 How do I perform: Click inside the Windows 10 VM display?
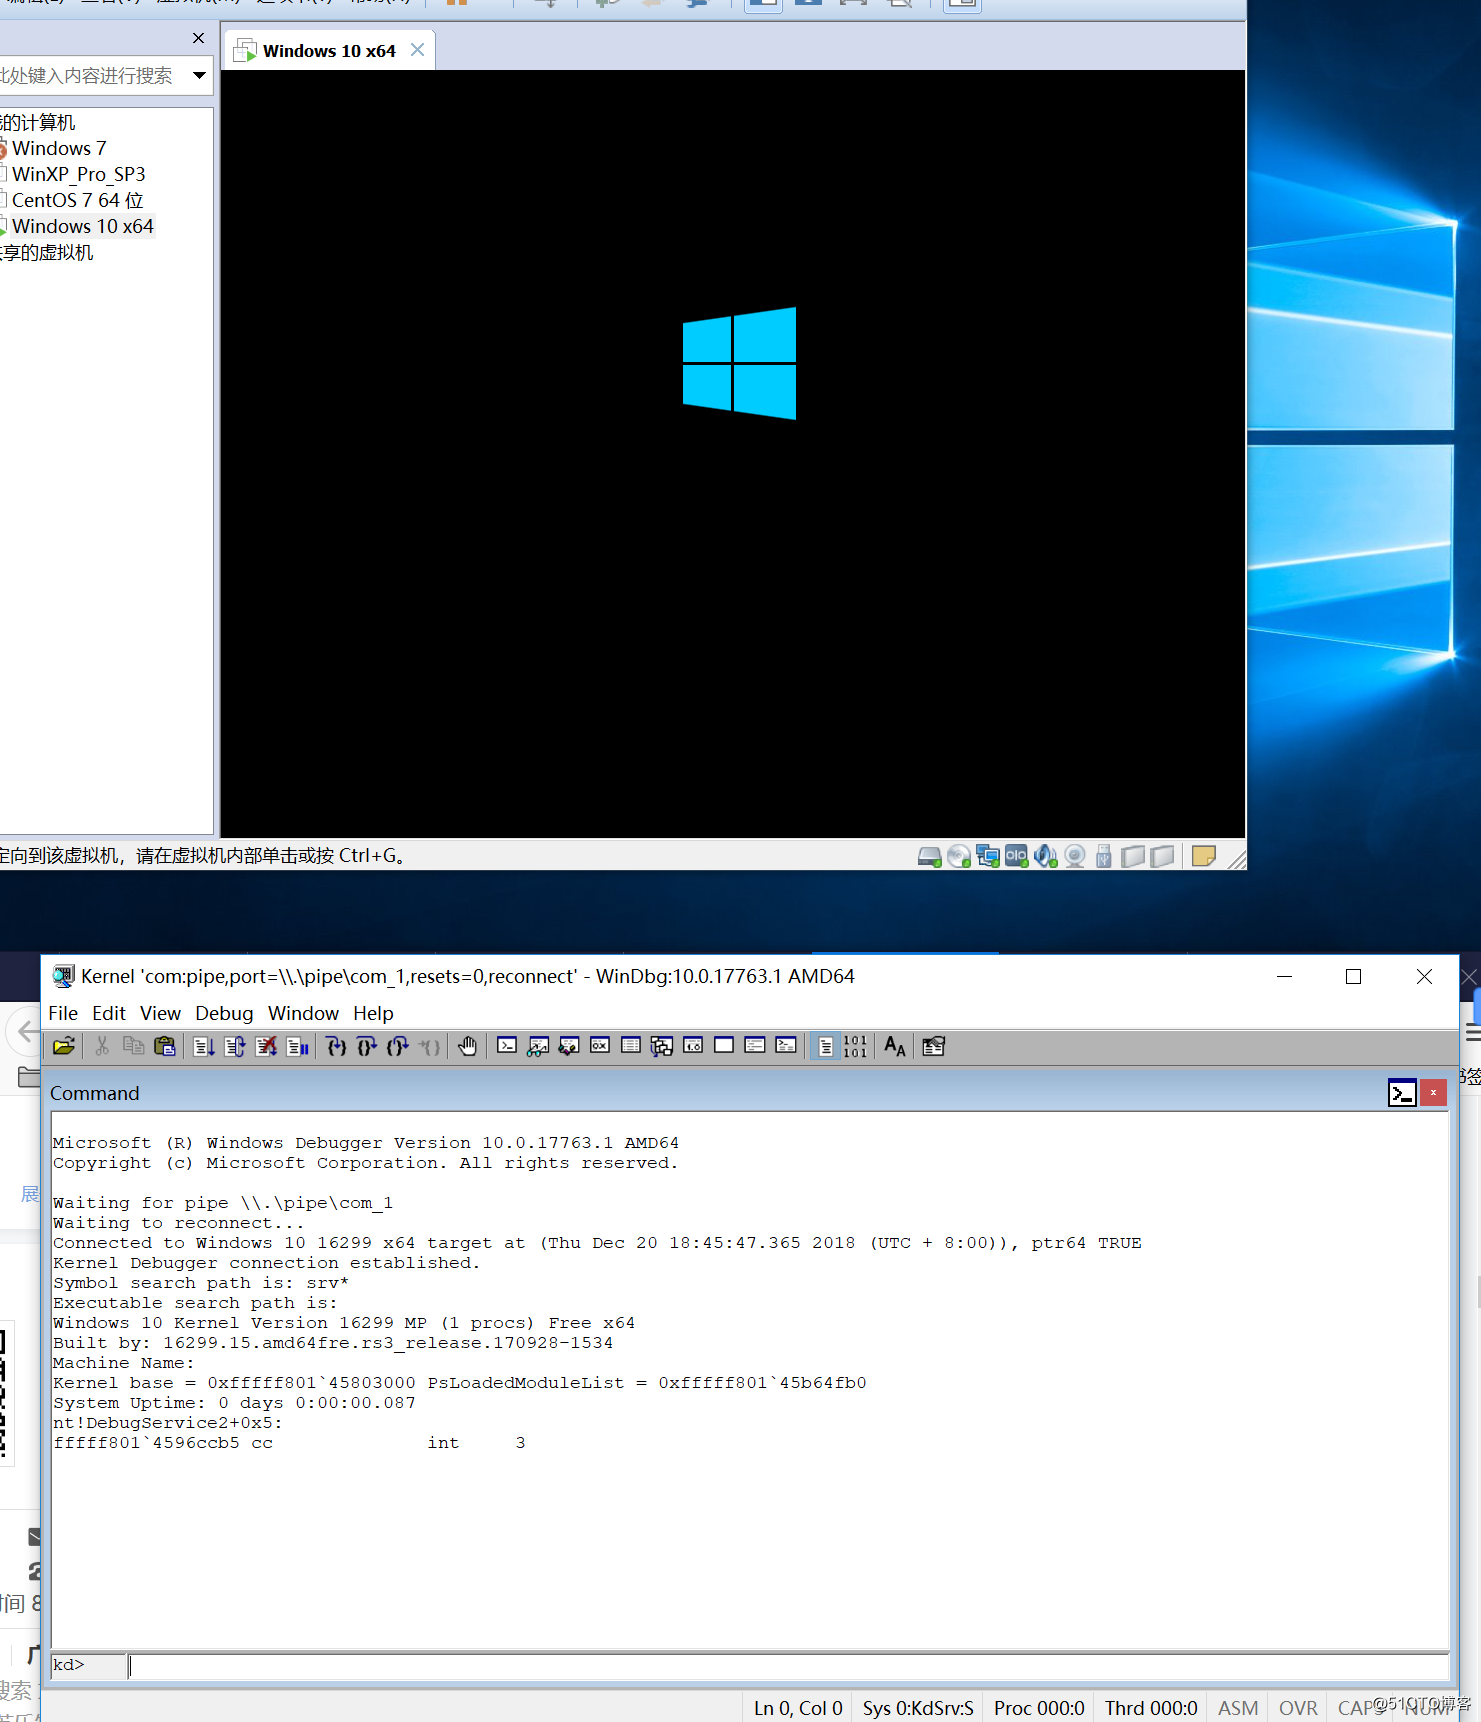[733, 453]
